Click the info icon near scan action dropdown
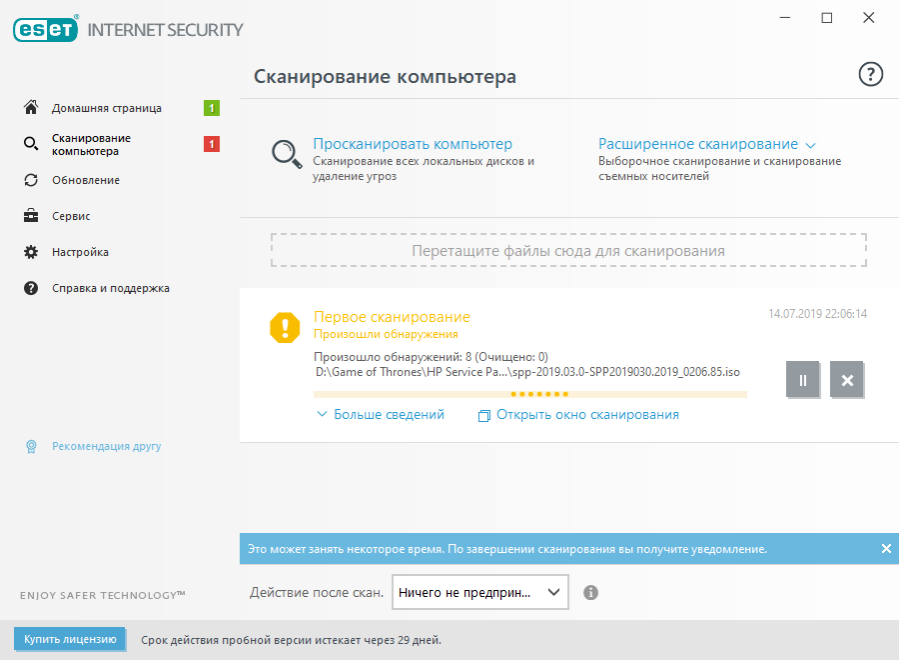Viewport: 899px width, 660px height. coord(591,592)
